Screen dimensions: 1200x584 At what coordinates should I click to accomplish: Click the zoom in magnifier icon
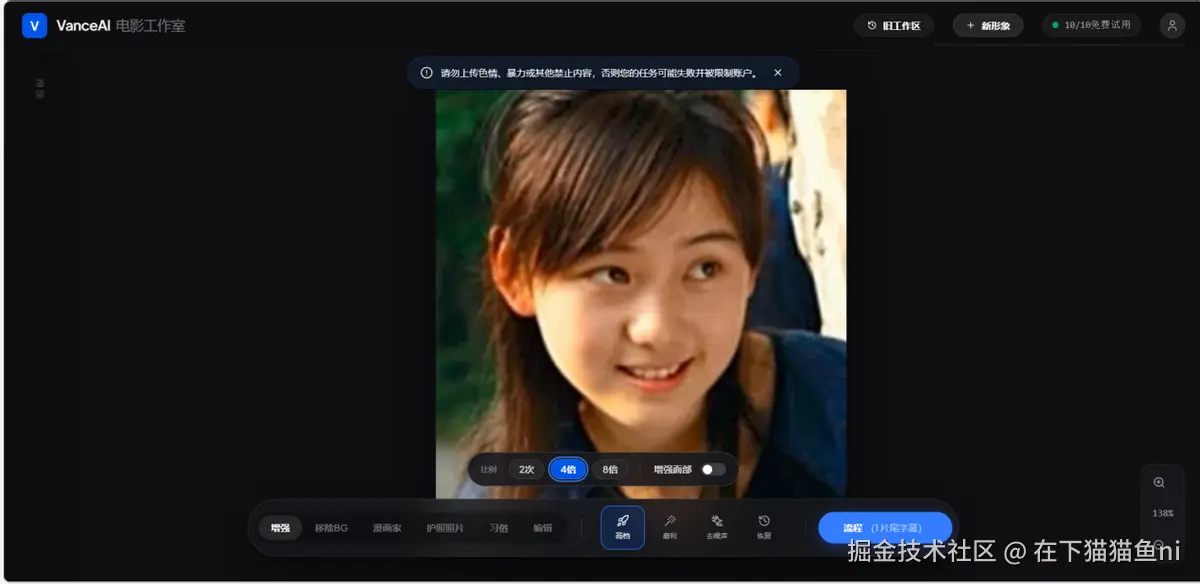(x=1159, y=482)
